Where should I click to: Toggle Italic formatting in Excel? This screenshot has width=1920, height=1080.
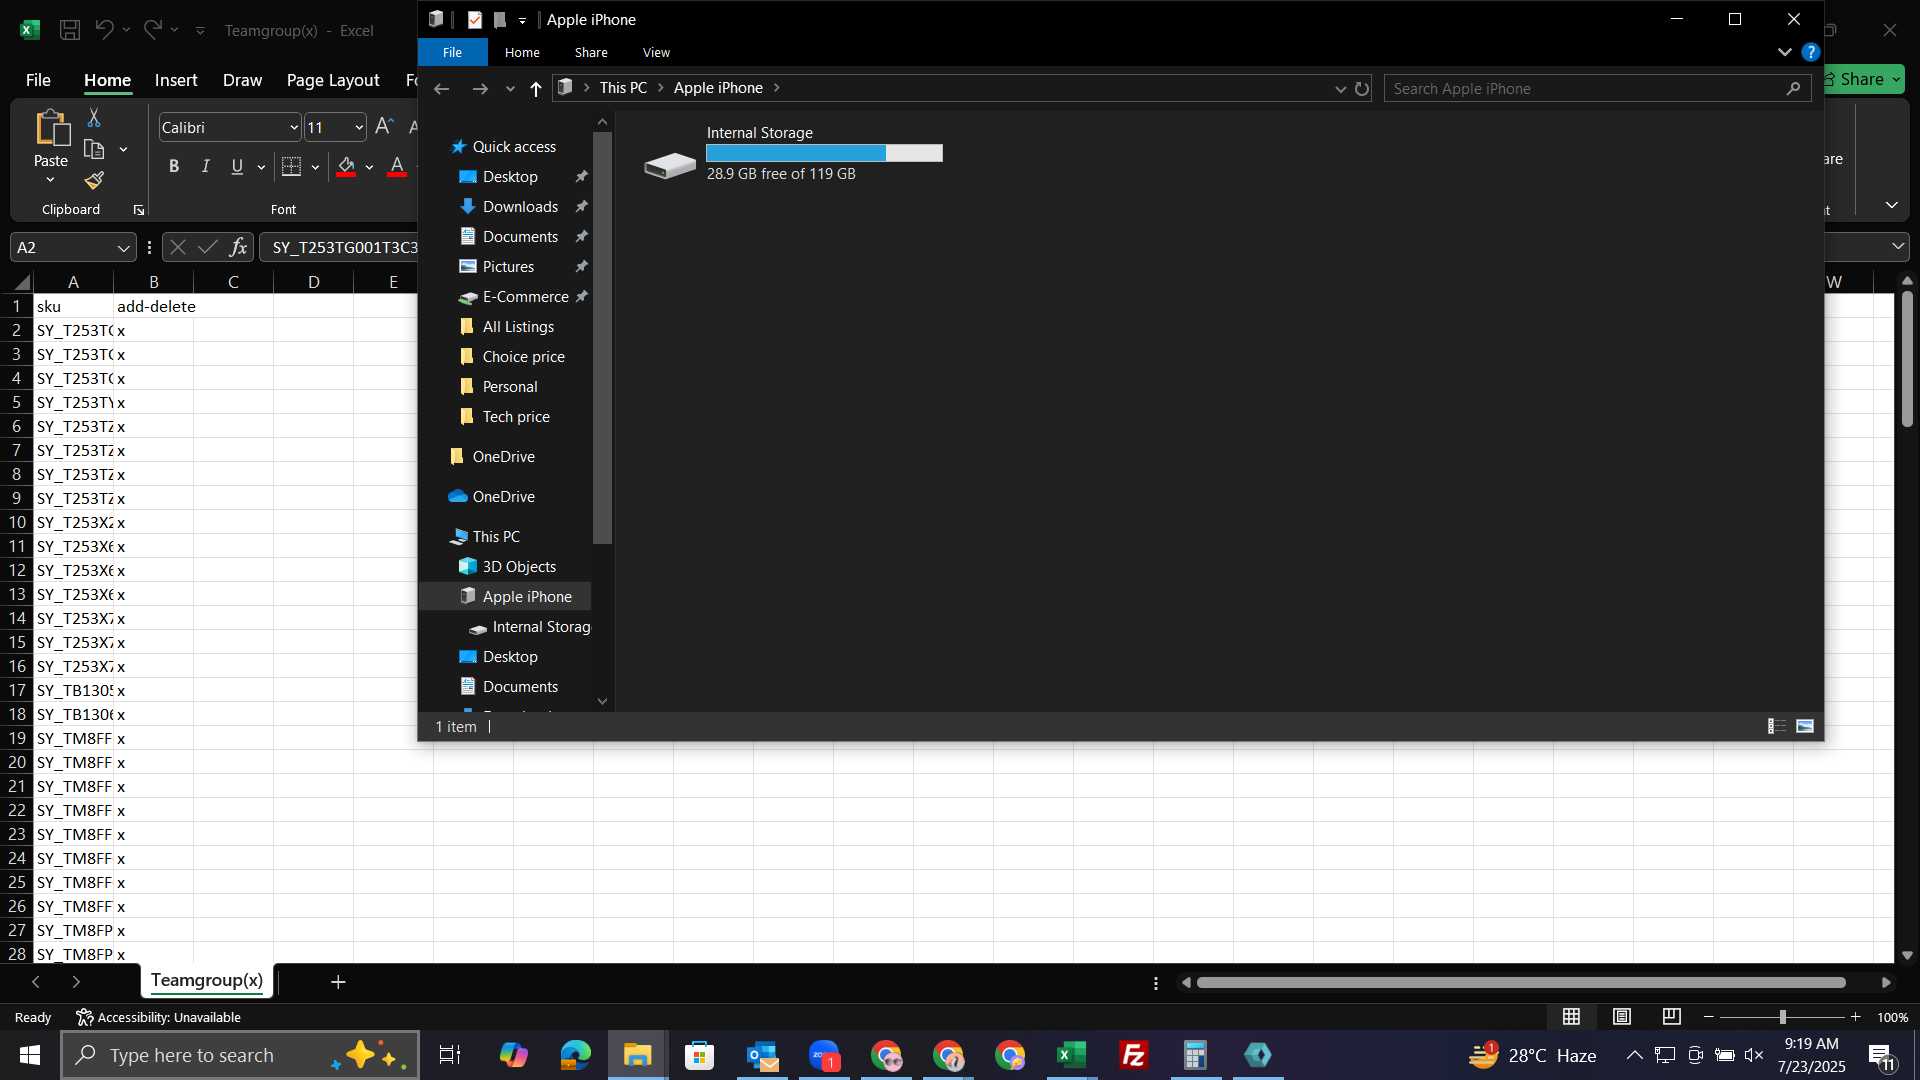click(x=206, y=167)
